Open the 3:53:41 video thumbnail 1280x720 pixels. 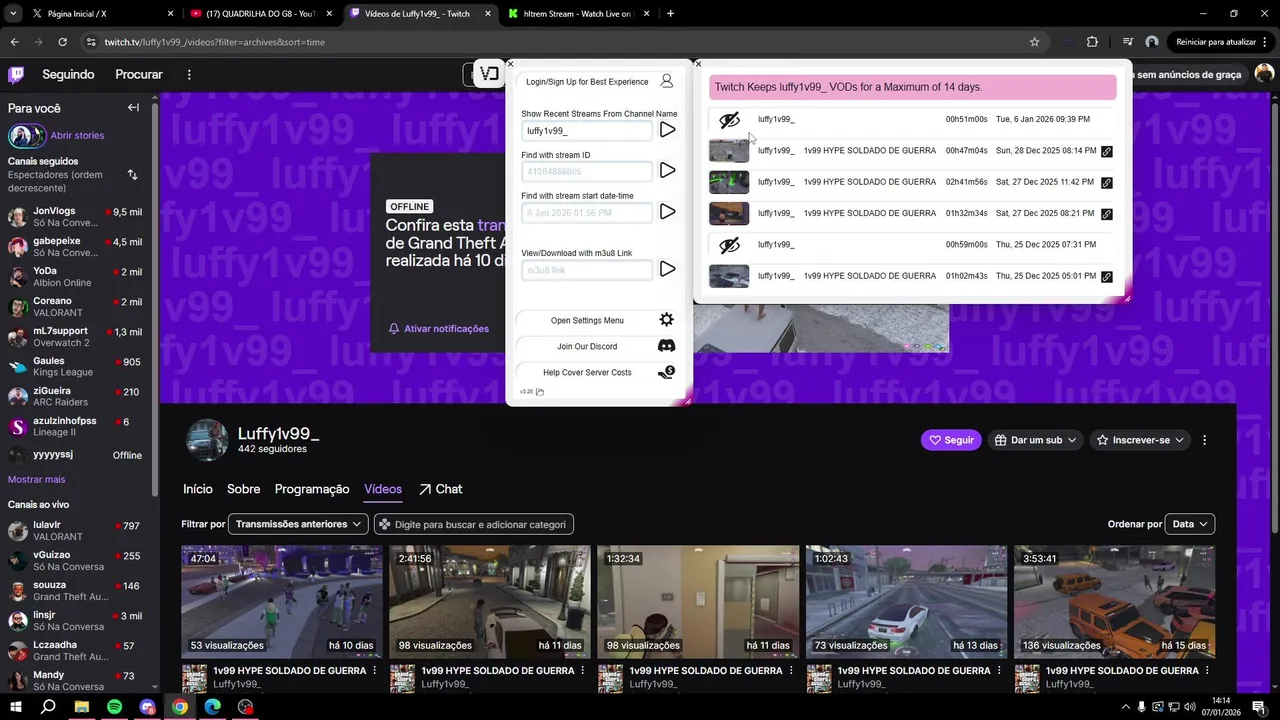pyautogui.click(x=1114, y=602)
